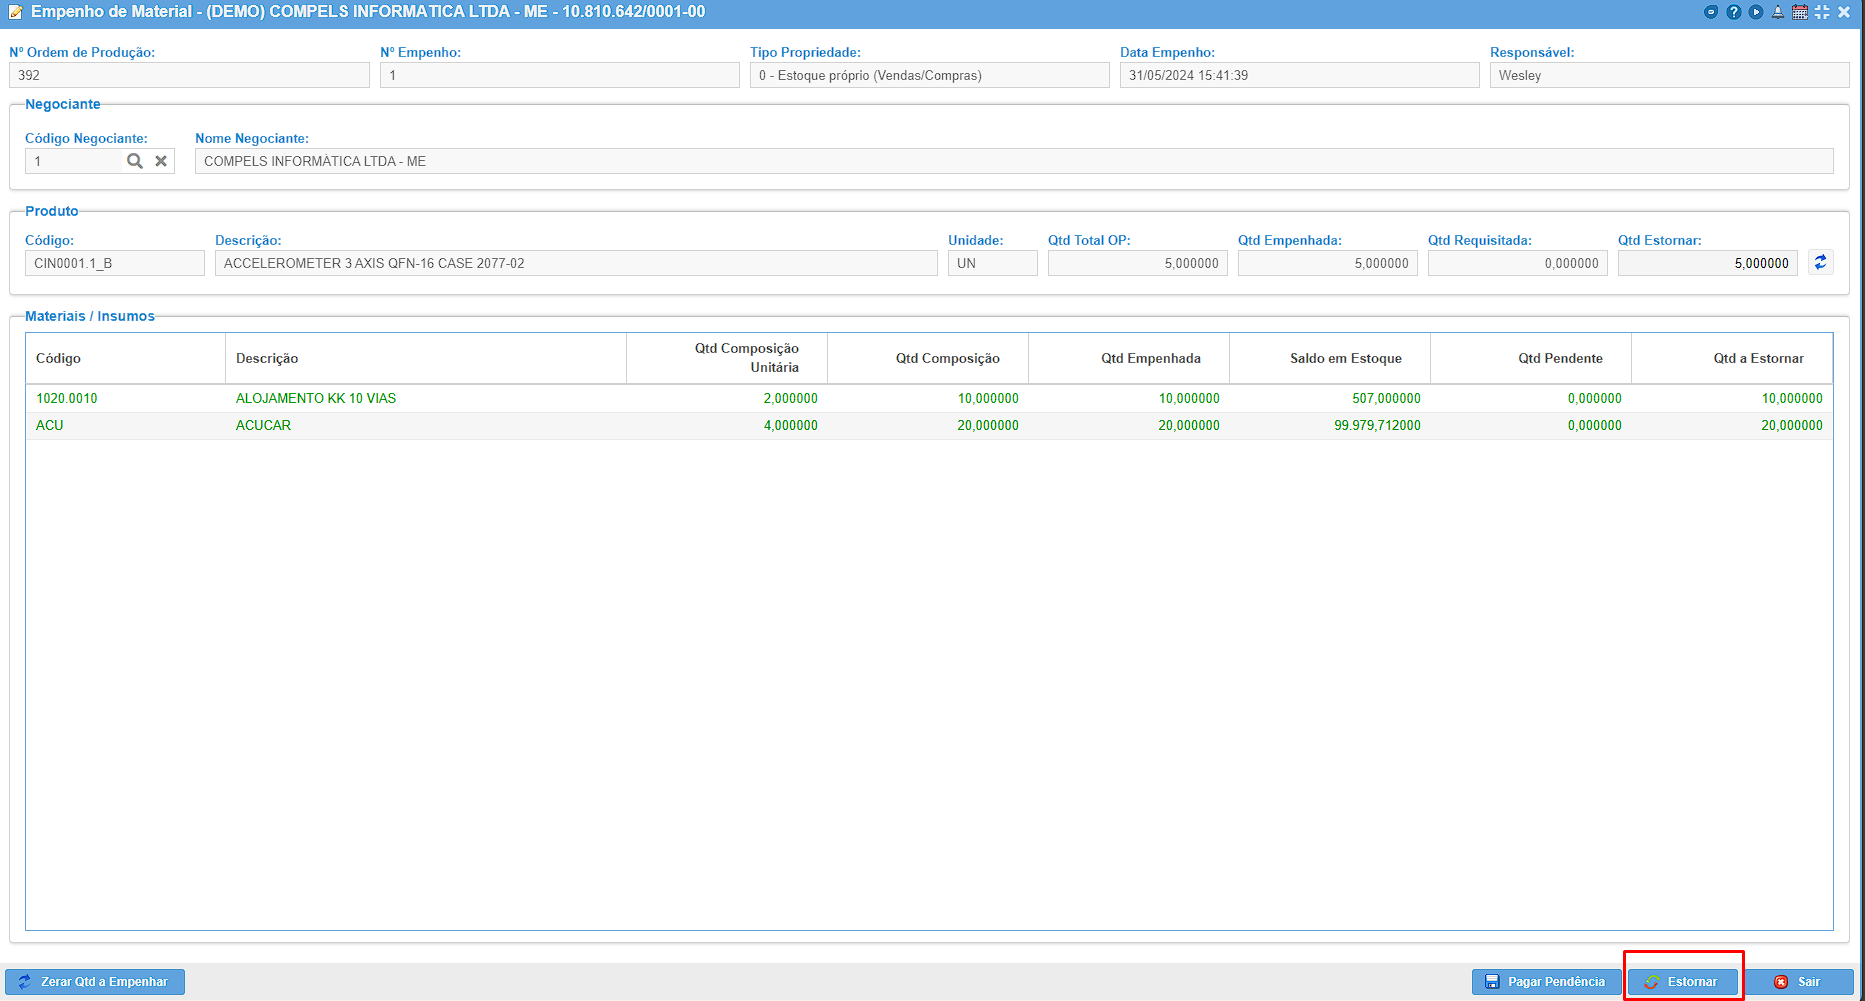Image resolution: width=1865 pixels, height=1001 pixels.
Task: Click the product Descrição field
Action: coord(576,263)
